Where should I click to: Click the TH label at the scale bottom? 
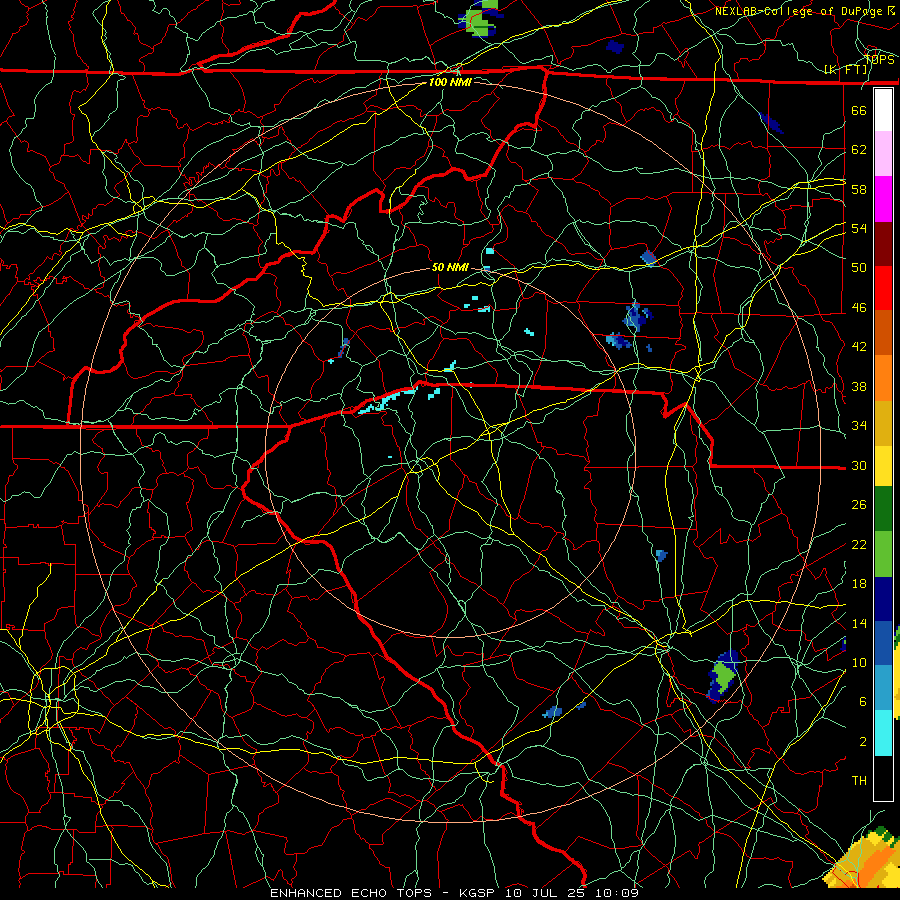tap(859, 781)
